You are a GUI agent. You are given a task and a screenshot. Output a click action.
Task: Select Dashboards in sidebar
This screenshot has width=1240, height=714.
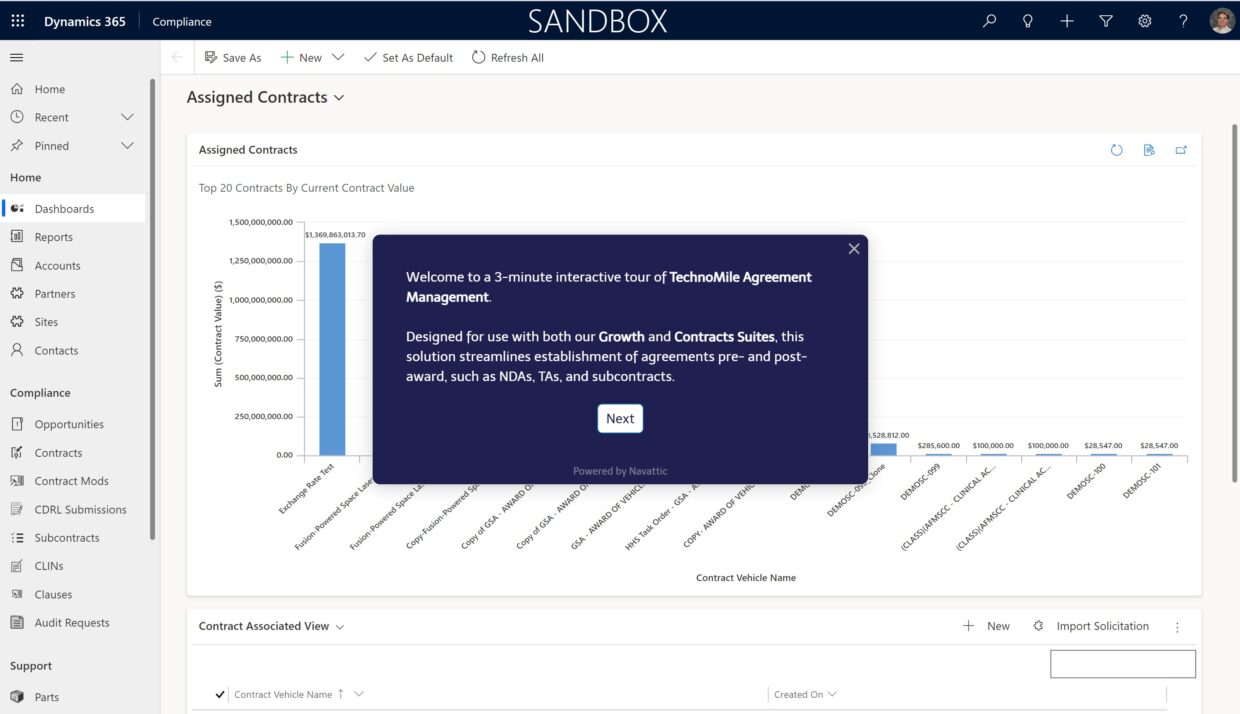point(75,209)
